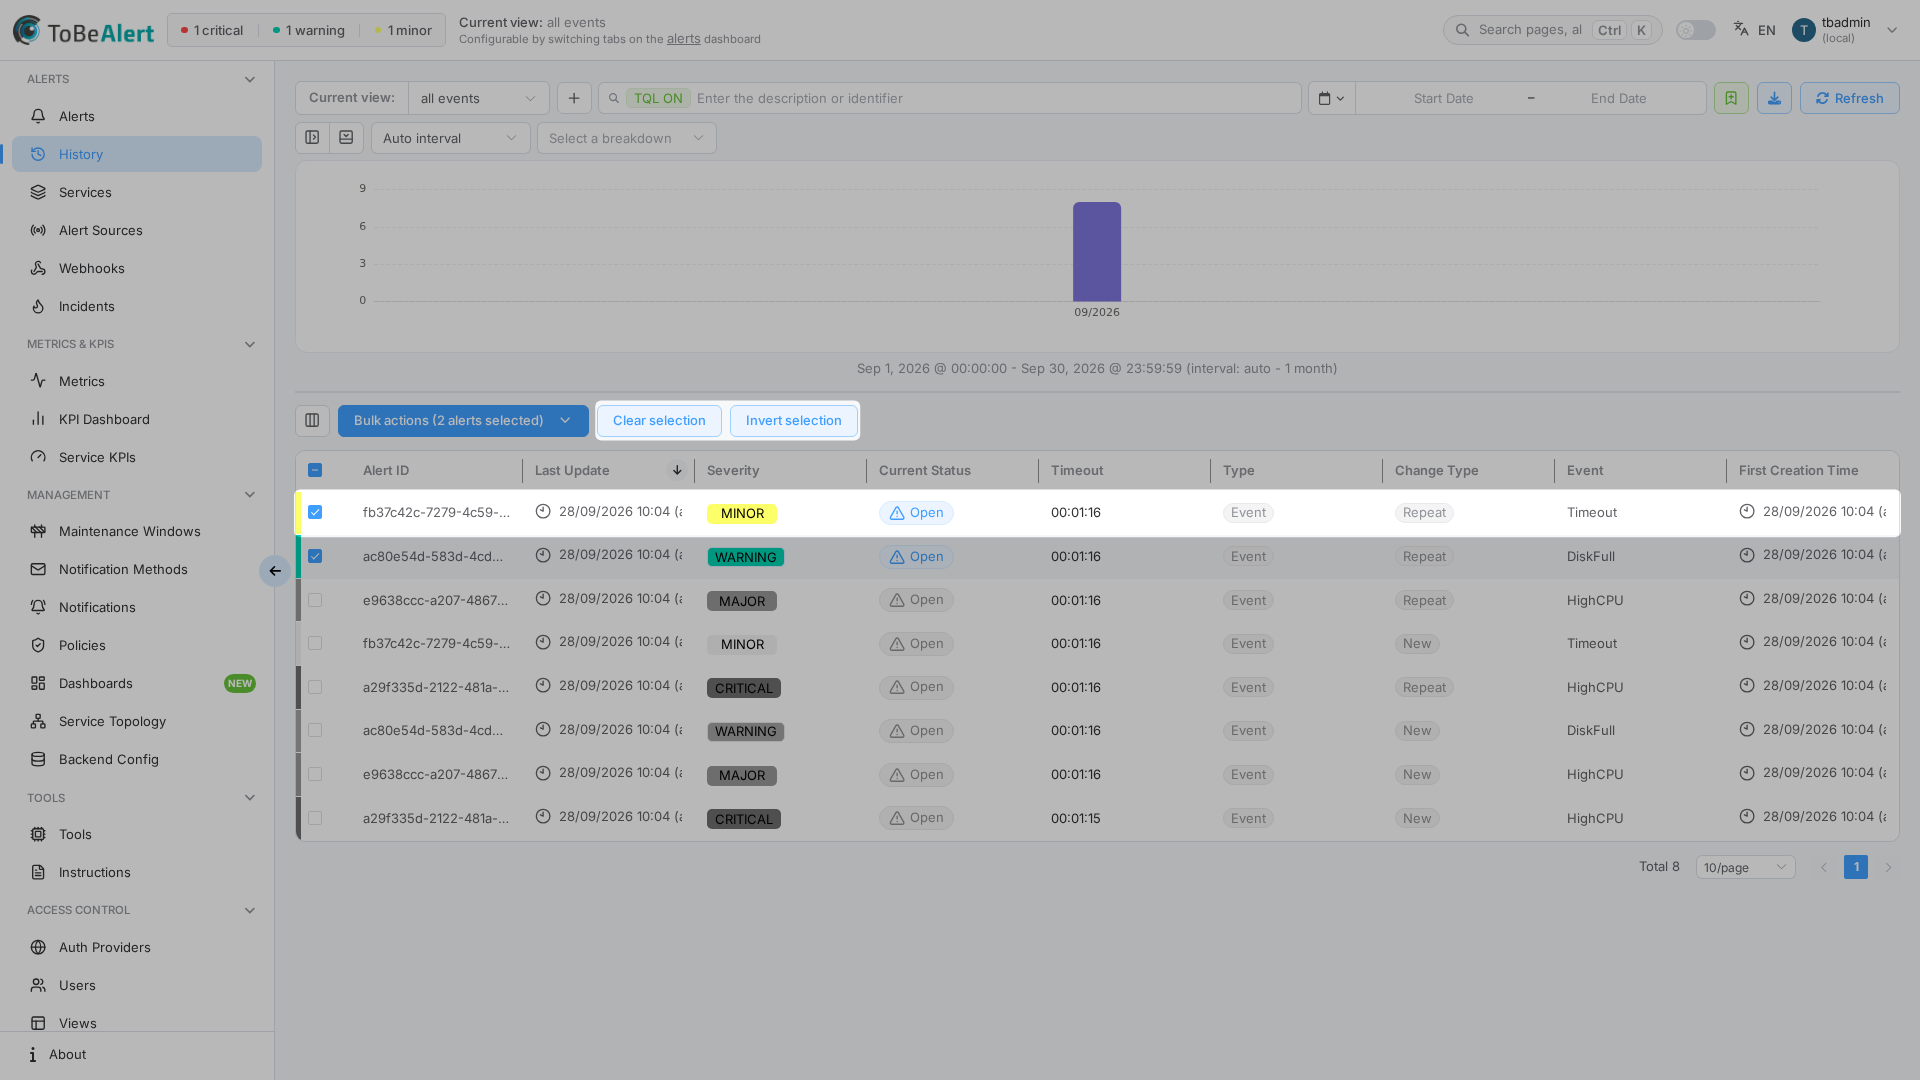Open Backend Config database icon
The width and height of the screenshot is (1920, 1080).
coord(38,759)
